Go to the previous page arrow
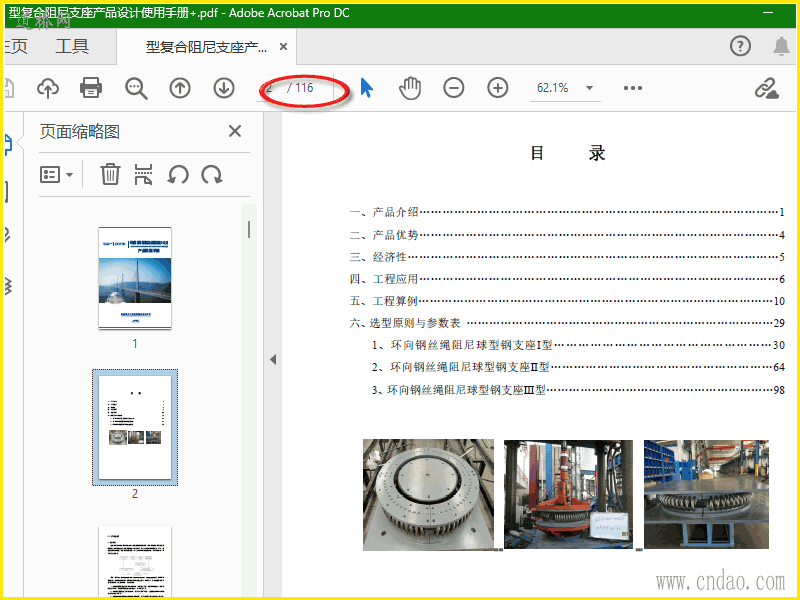Viewport: 800px width, 600px height. (180, 88)
